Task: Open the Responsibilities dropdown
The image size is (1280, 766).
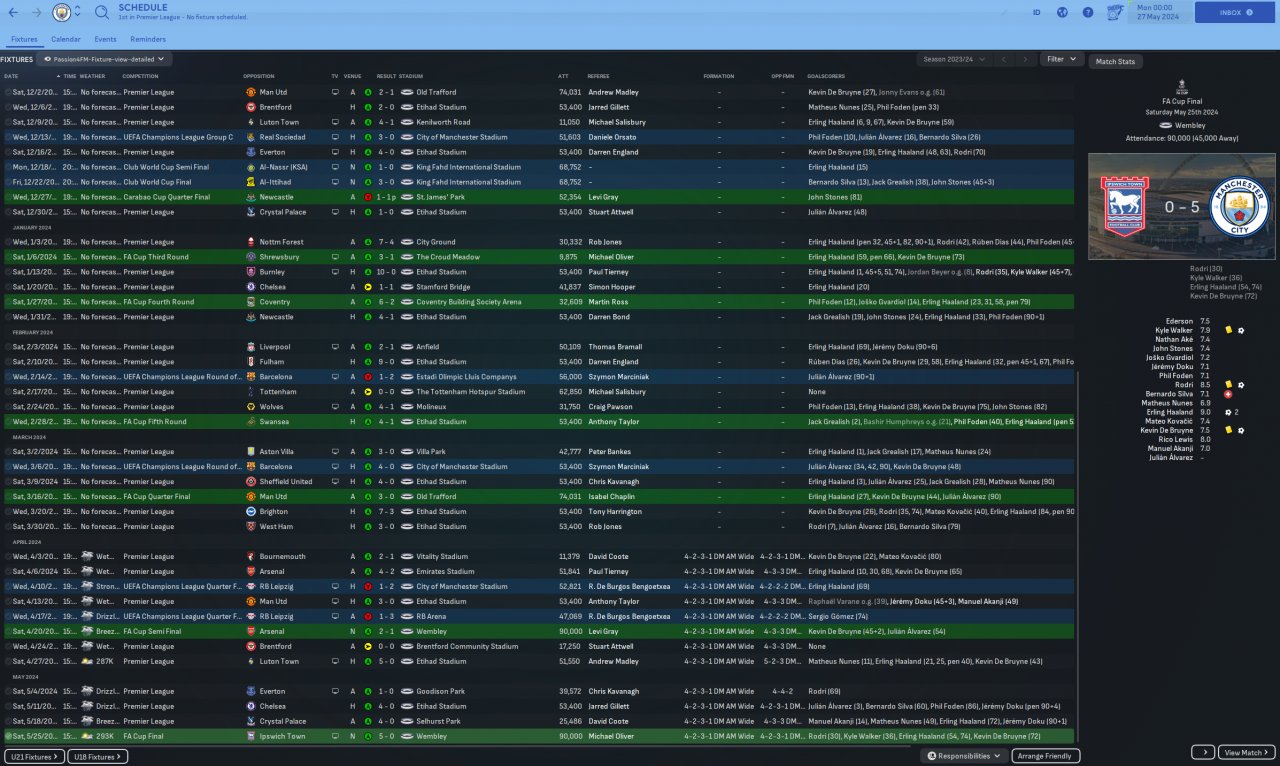Action: [965, 756]
